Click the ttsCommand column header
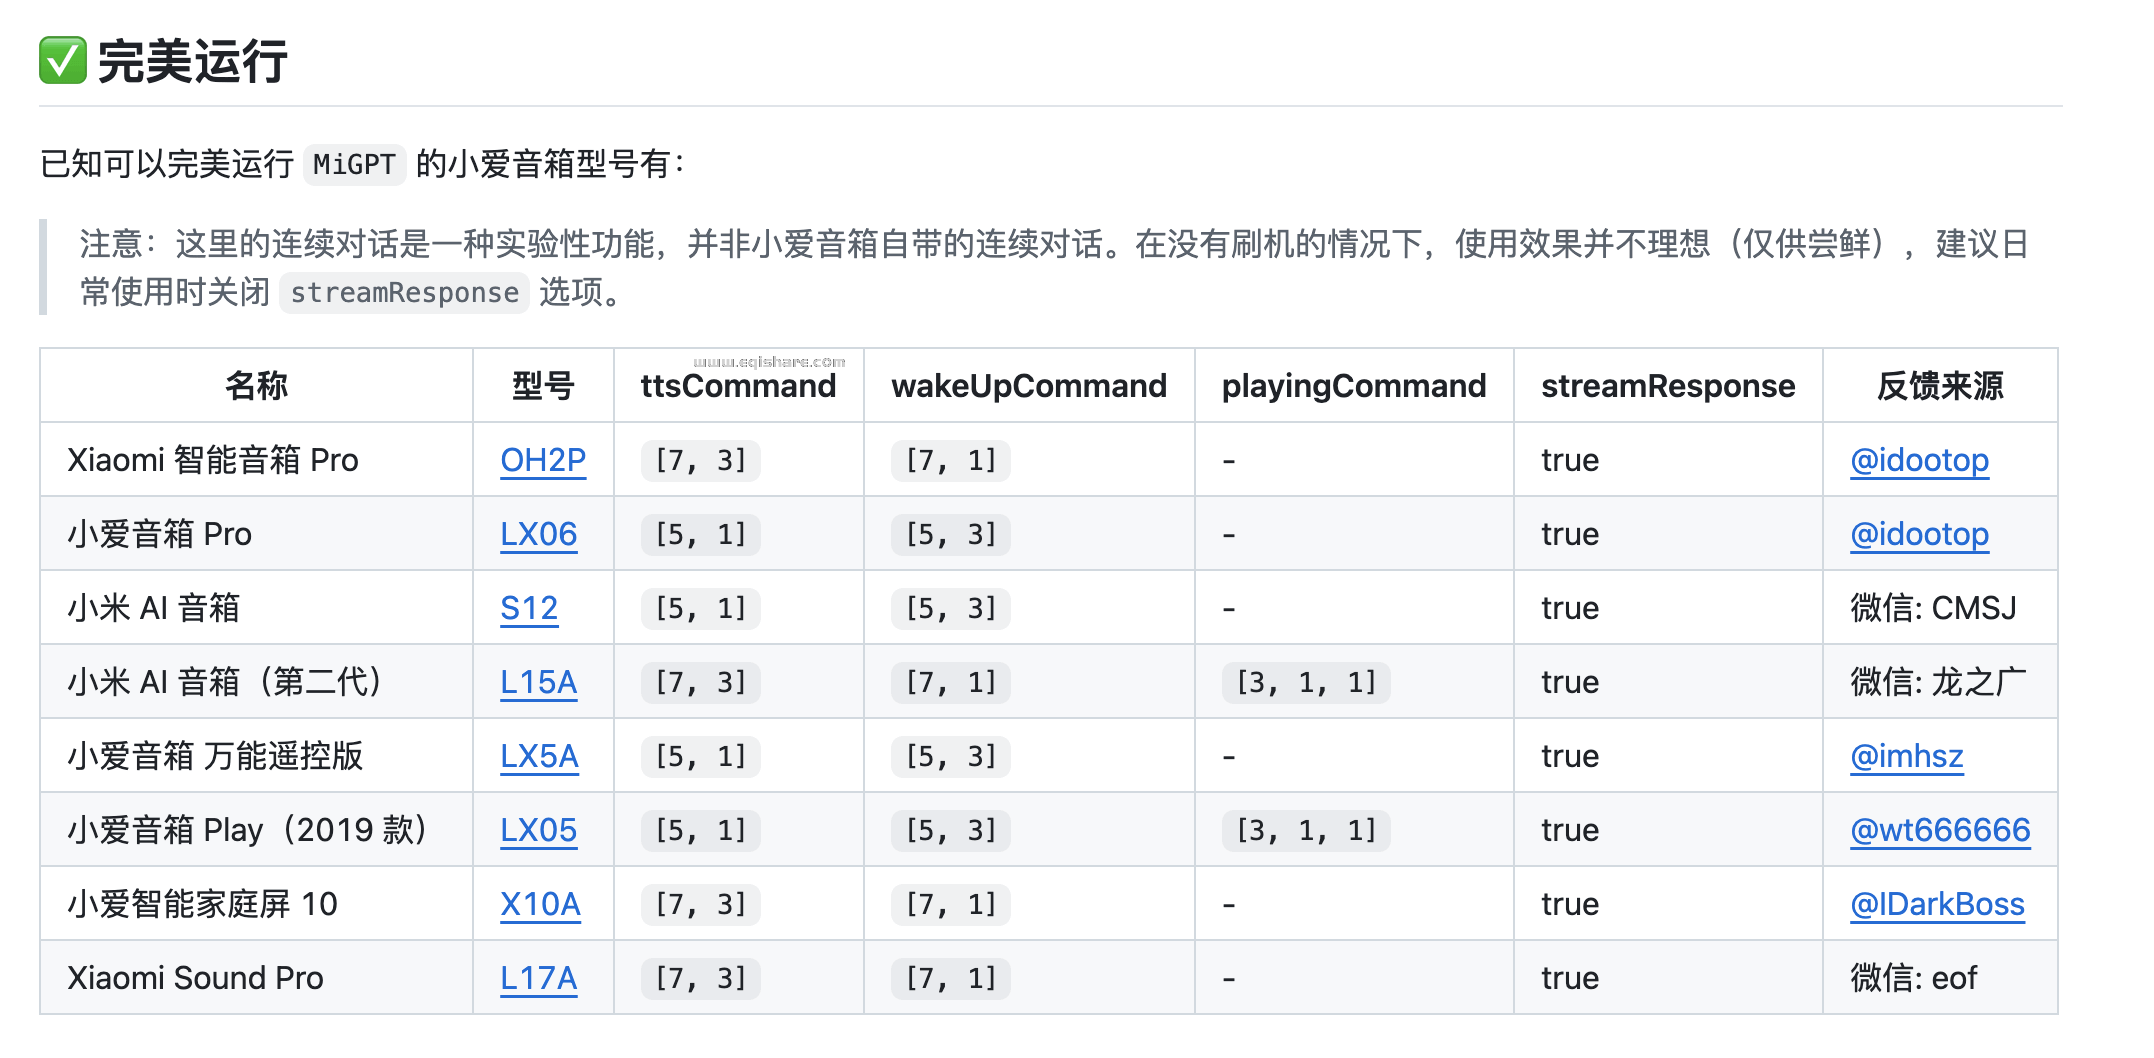 pos(738,386)
